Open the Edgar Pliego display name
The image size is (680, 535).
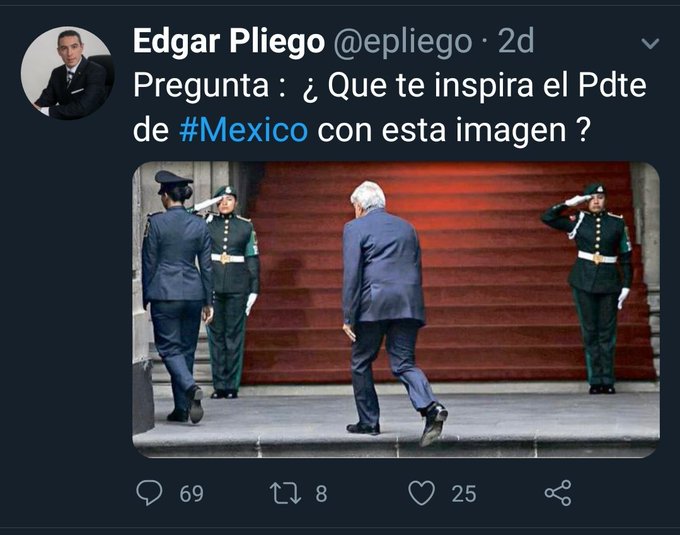(229, 42)
